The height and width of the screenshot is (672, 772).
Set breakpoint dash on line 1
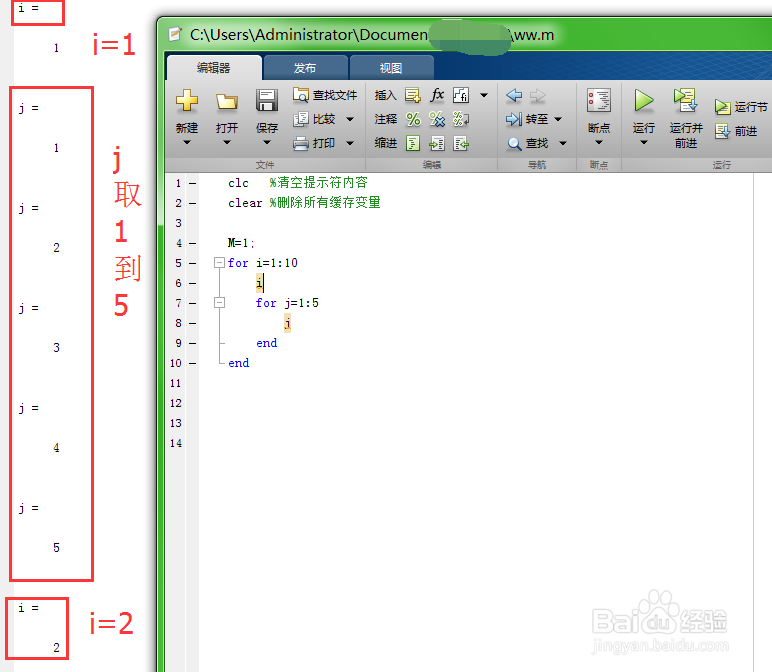click(x=193, y=183)
